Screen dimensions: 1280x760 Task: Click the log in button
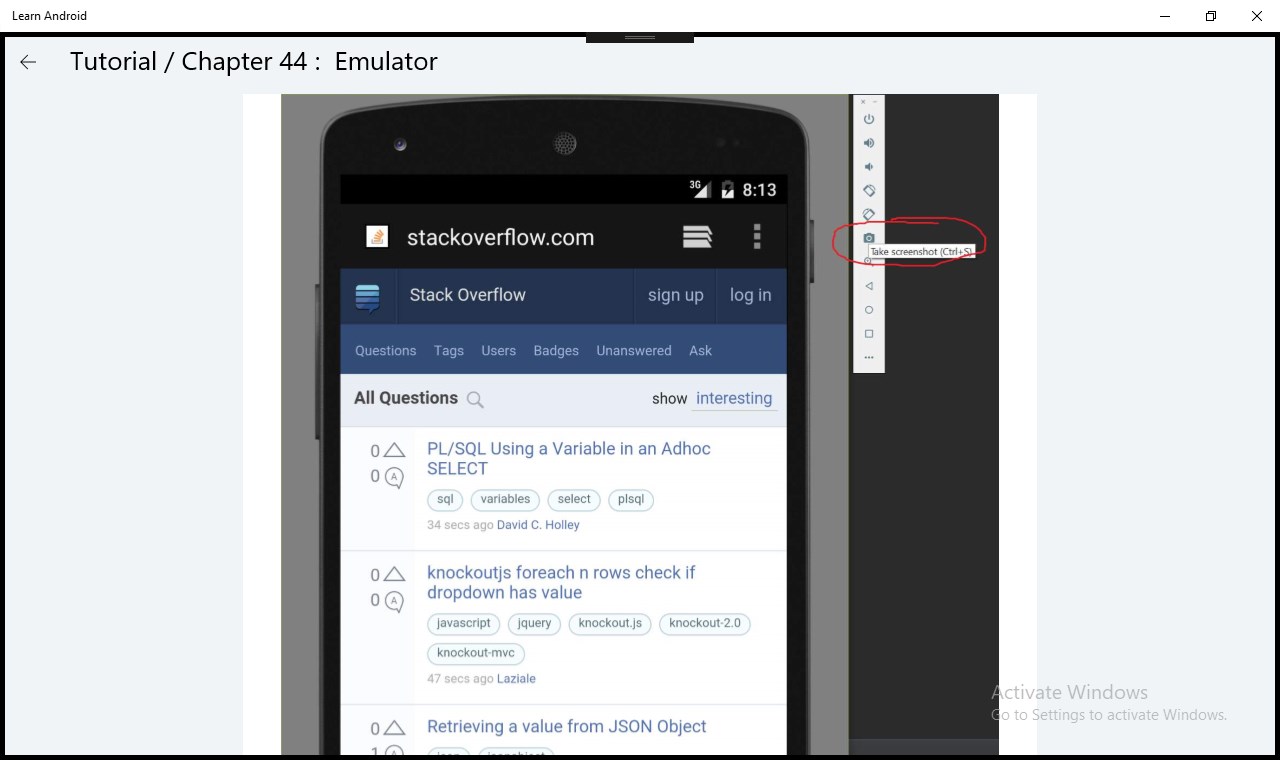tap(750, 295)
